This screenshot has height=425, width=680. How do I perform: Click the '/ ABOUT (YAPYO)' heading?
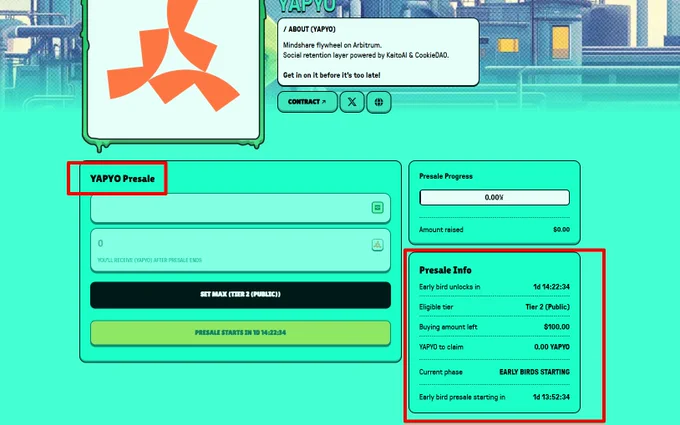[x=309, y=29]
